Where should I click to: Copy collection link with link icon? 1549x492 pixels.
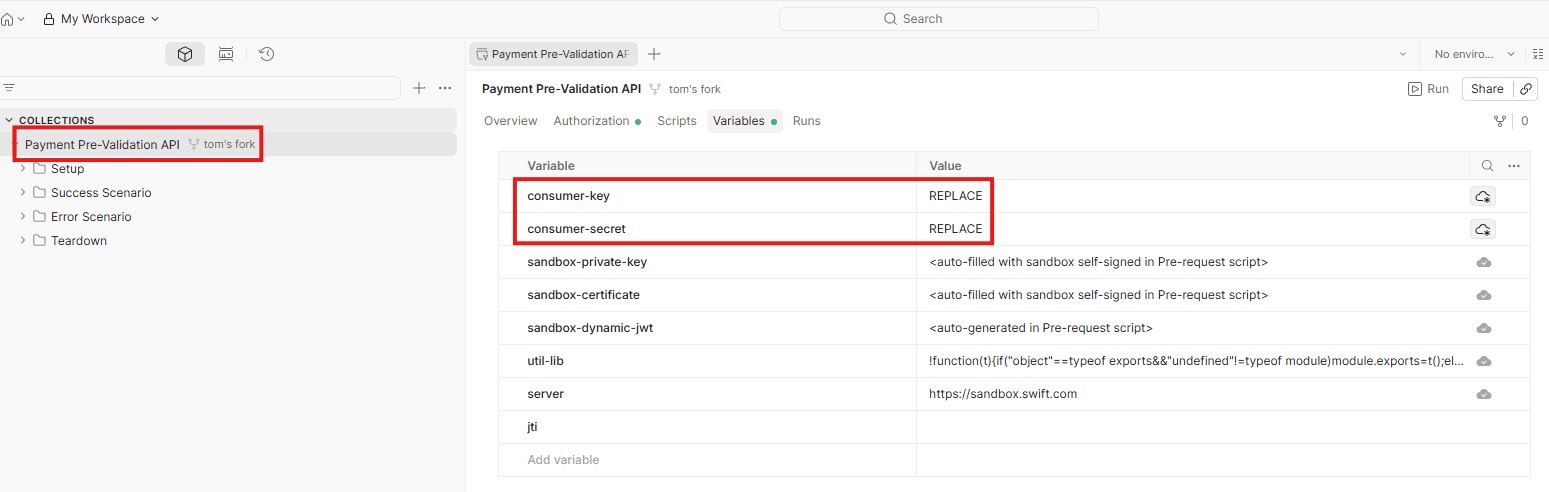(x=1526, y=89)
